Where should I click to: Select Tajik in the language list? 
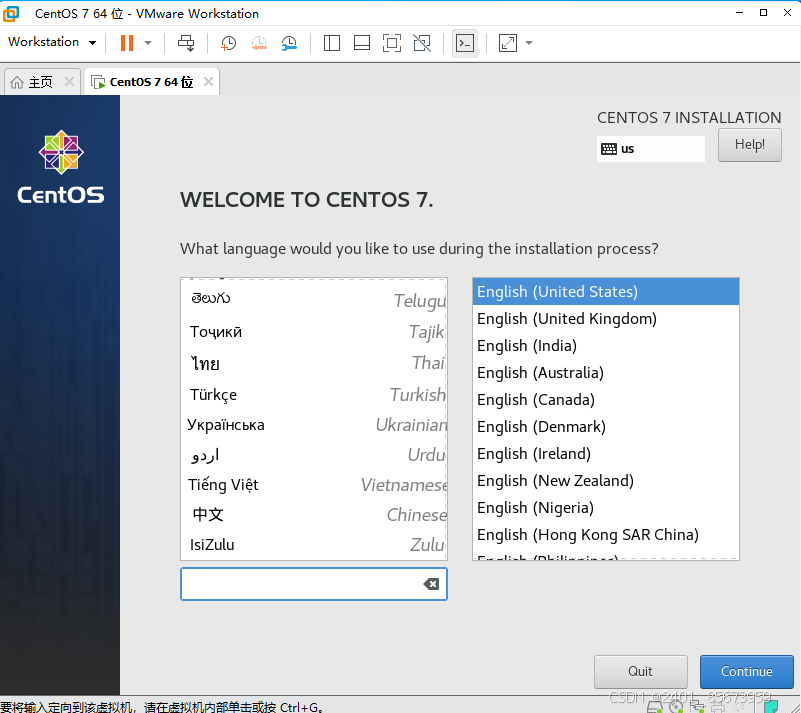pyautogui.click(x=314, y=332)
